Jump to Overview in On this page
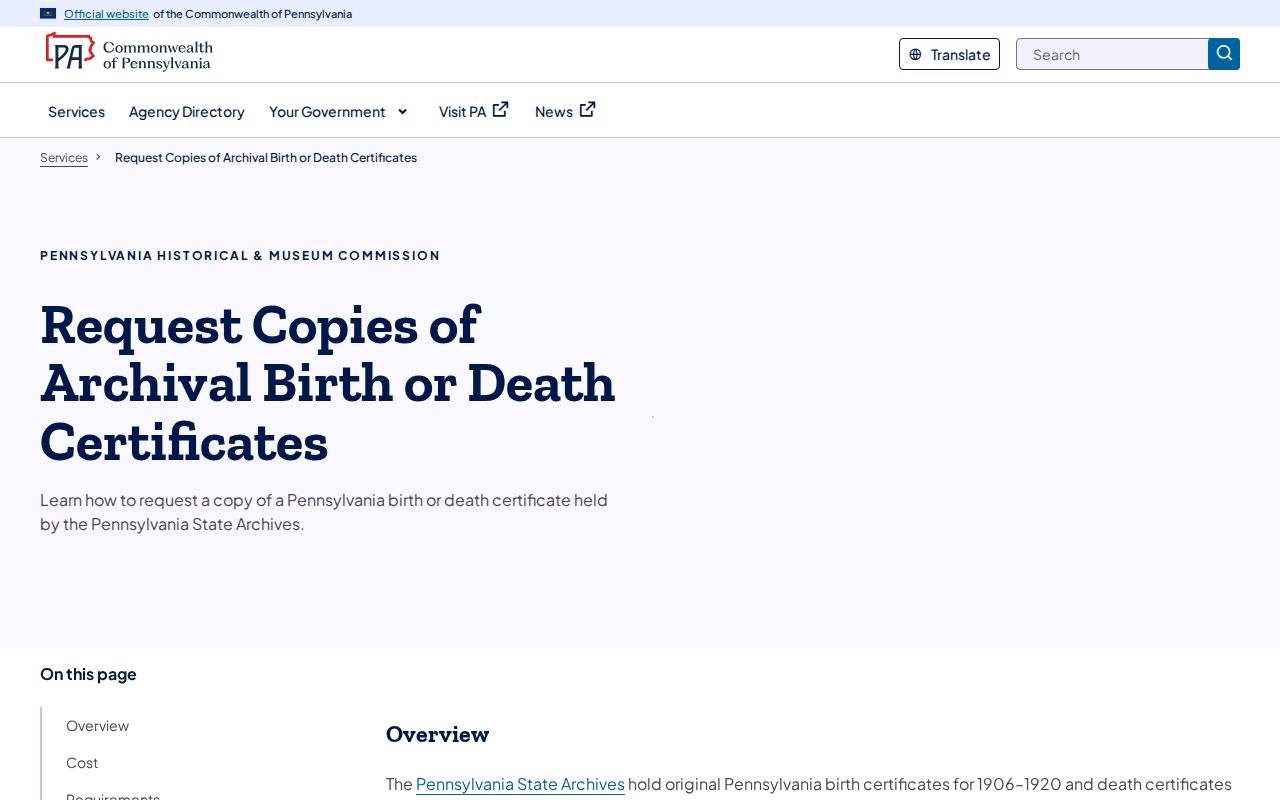The width and height of the screenshot is (1280, 800). [x=98, y=726]
